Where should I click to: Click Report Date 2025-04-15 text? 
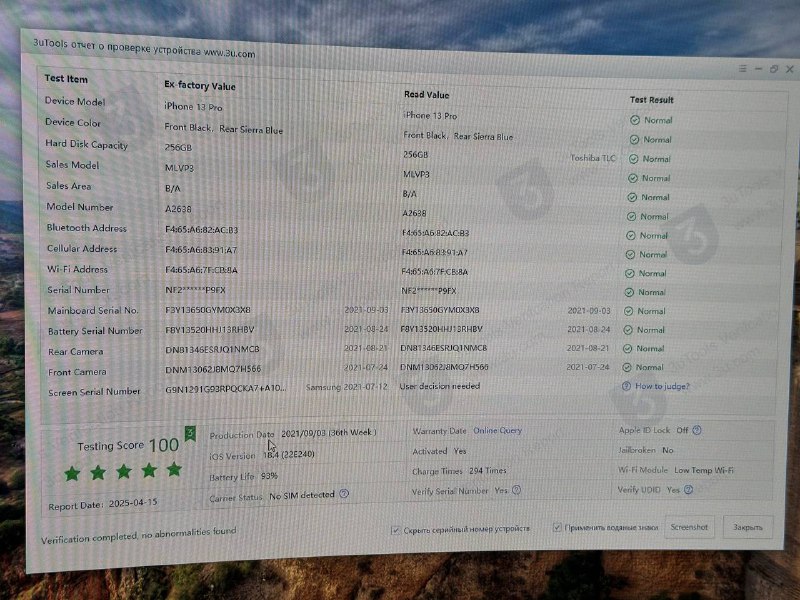[103, 504]
